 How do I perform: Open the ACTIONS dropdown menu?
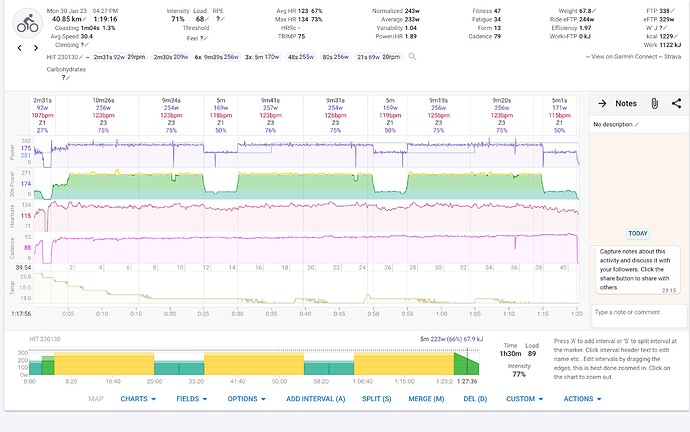[x=583, y=399]
